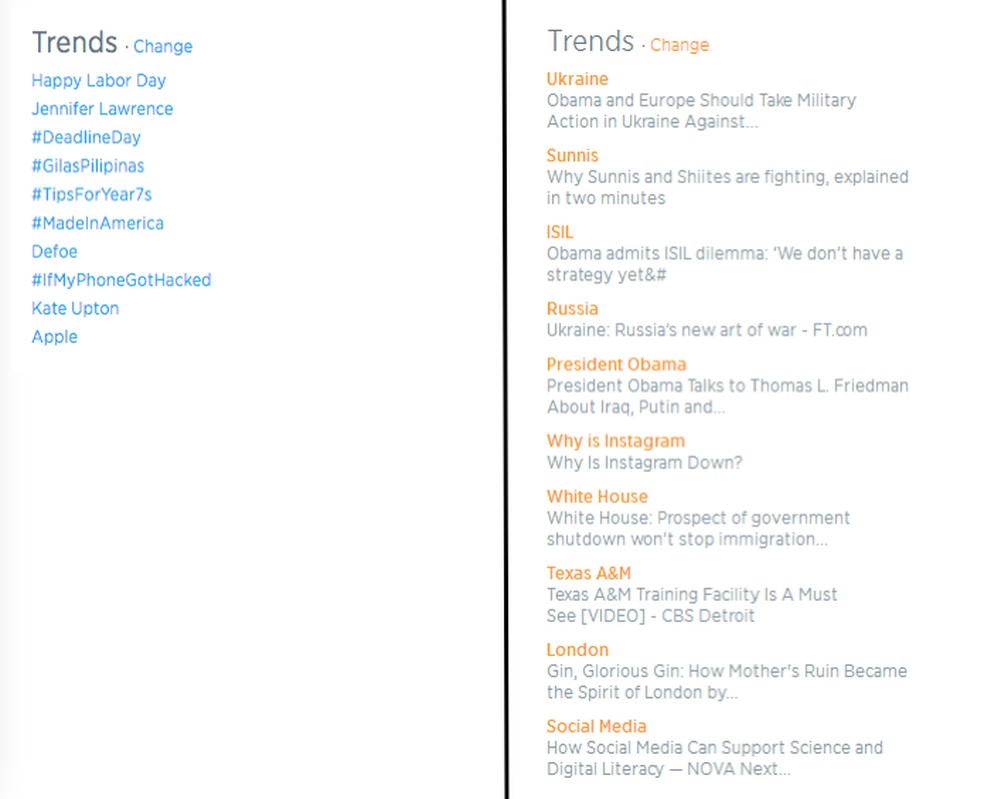Click the Why is Instagram trend
This screenshot has width=984, height=799.
[x=615, y=440]
